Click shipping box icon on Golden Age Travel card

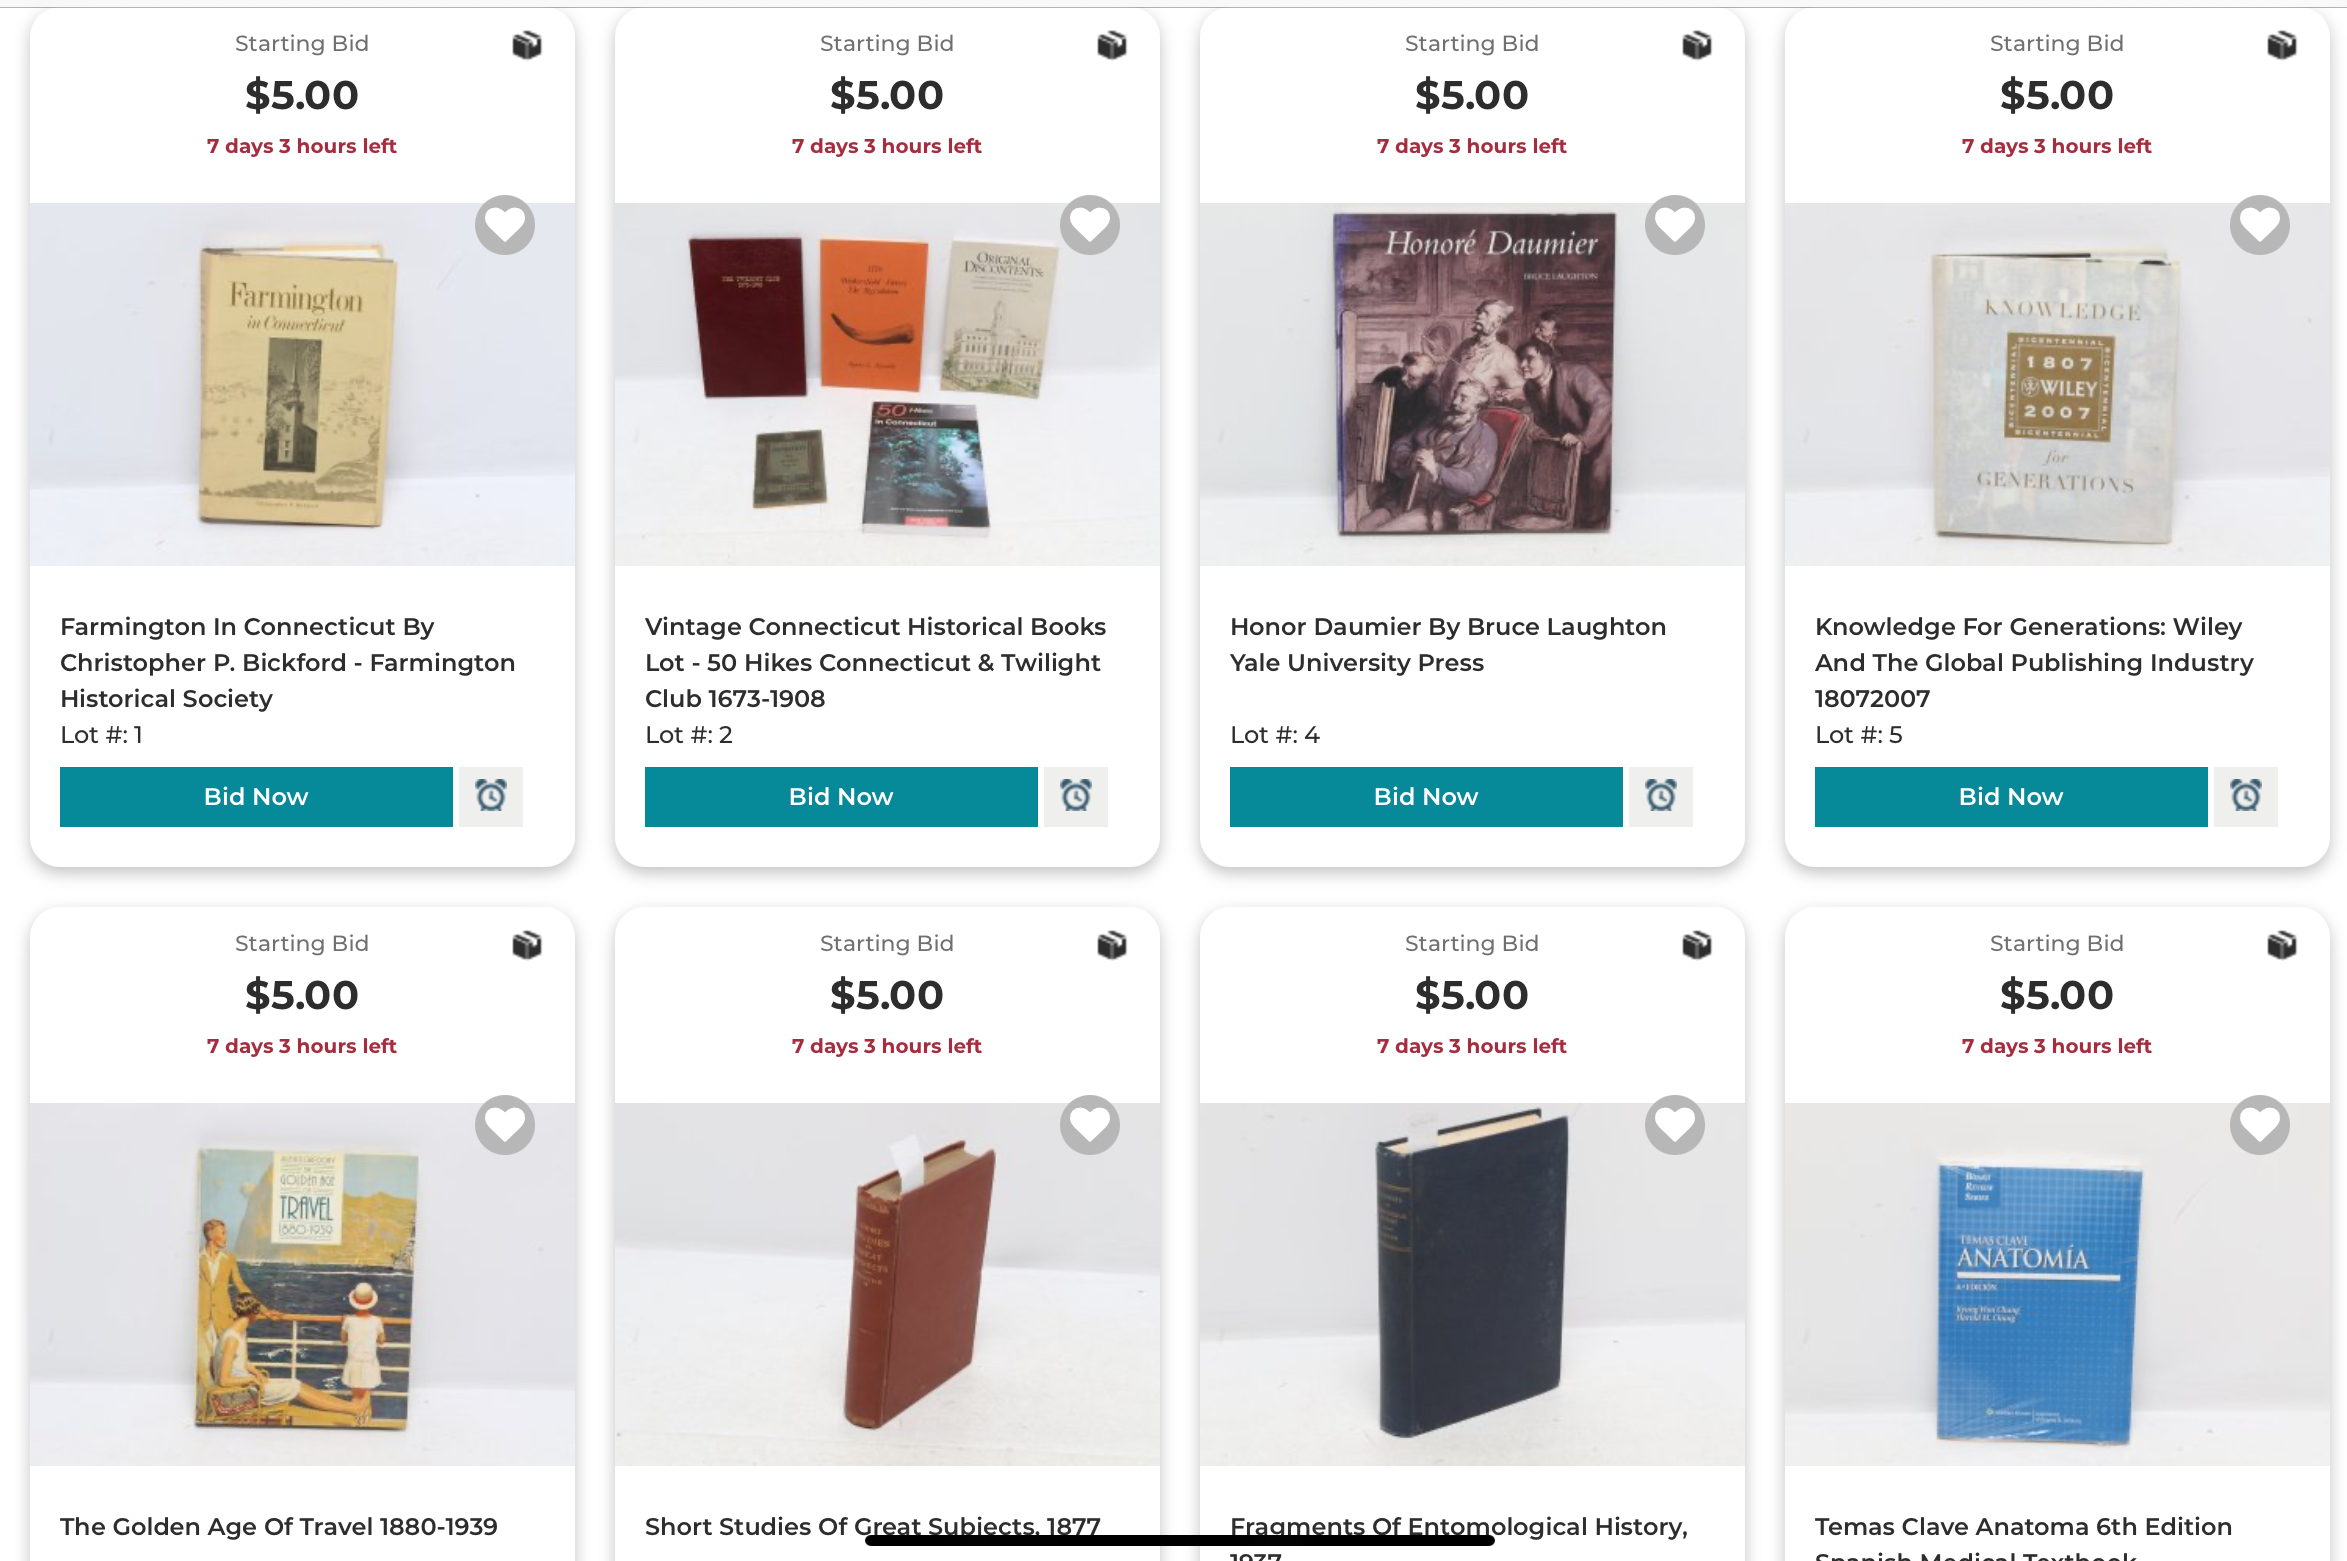click(x=527, y=945)
